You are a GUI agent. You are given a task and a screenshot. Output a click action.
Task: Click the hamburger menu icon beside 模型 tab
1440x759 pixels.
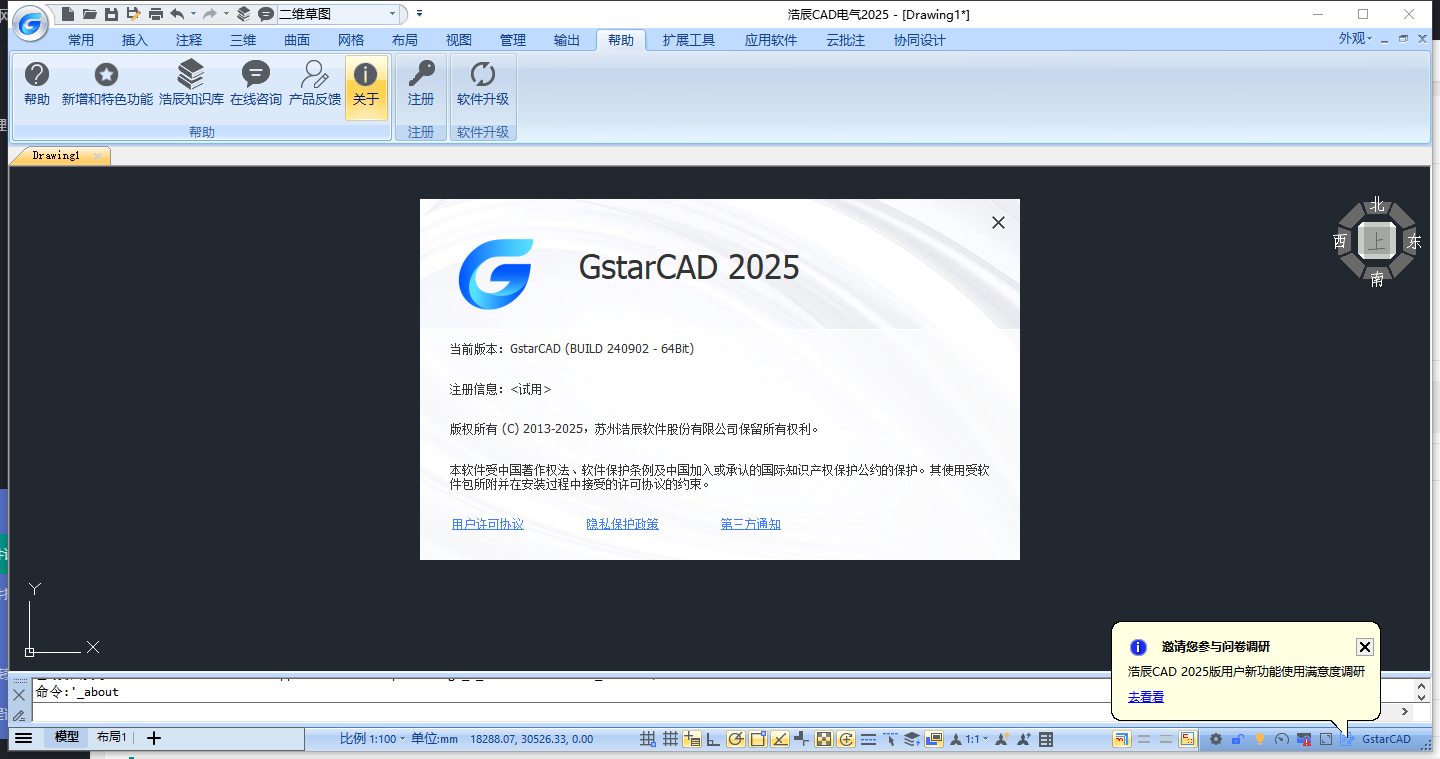pyautogui.click(x=23, y=738)
